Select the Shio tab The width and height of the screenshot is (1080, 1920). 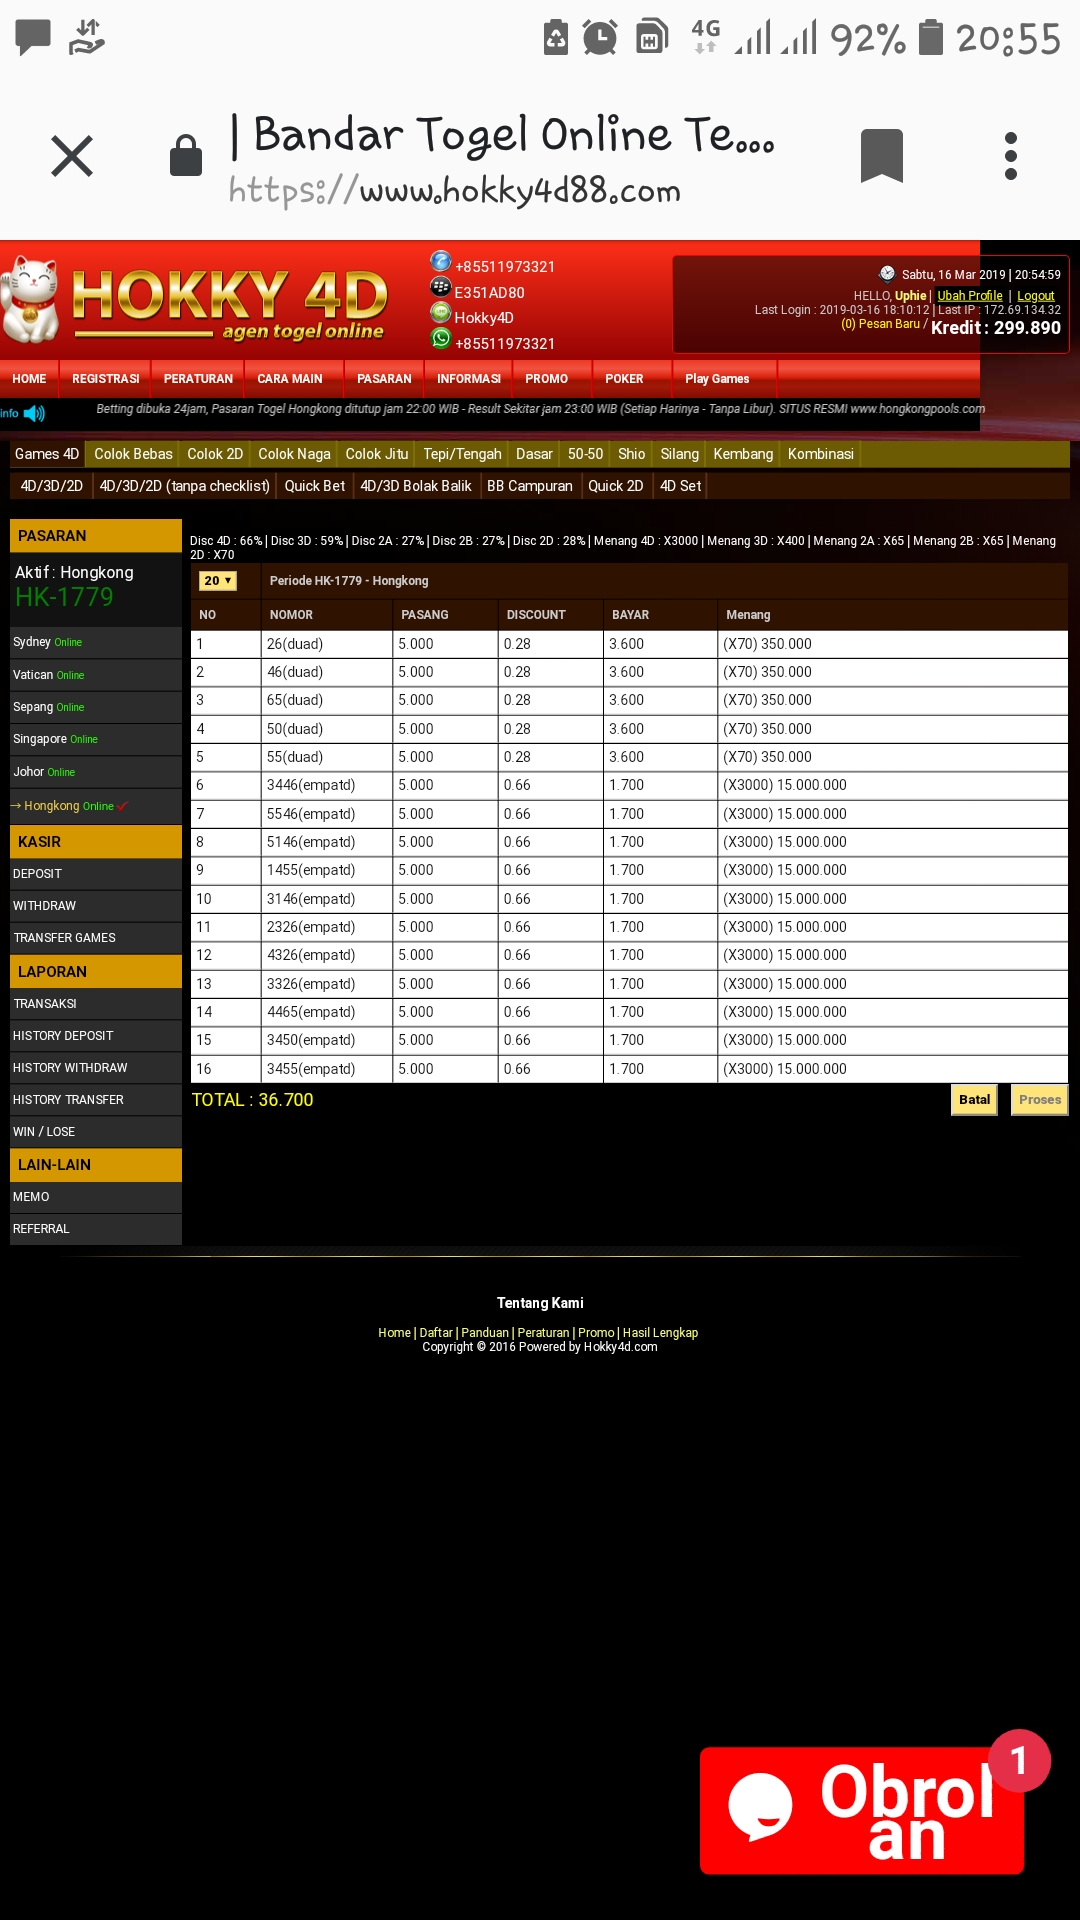[x=631, y=454]
